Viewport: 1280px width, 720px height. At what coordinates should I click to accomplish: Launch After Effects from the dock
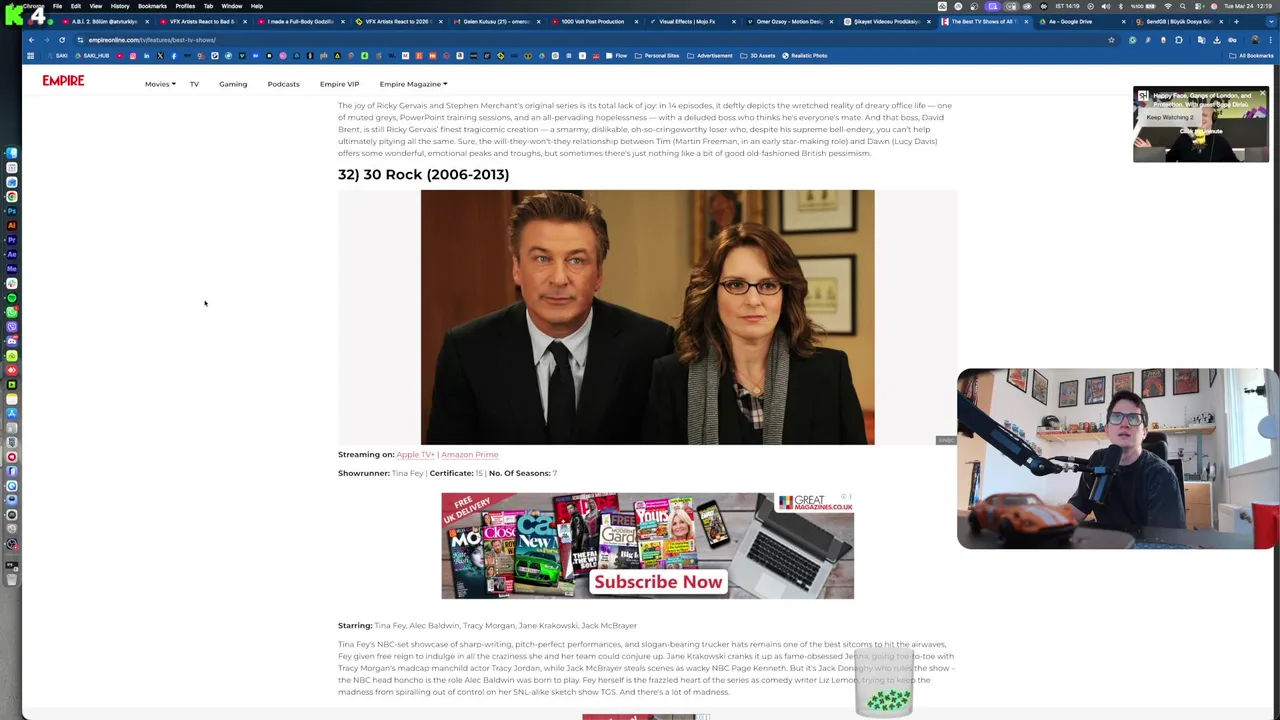[12, 254]
